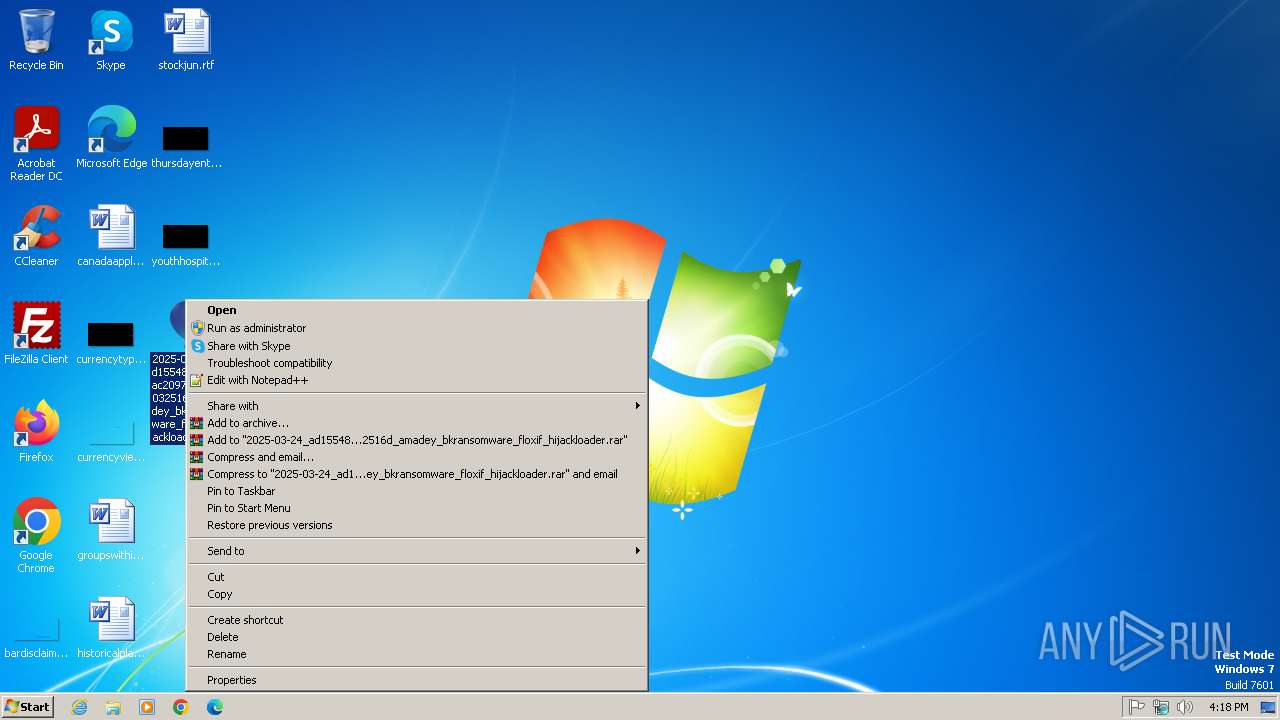The height and width of the screenshot is (720, 1280).
Task: Open Google Chrome desktop shortcut
Action: pos(36,536)
